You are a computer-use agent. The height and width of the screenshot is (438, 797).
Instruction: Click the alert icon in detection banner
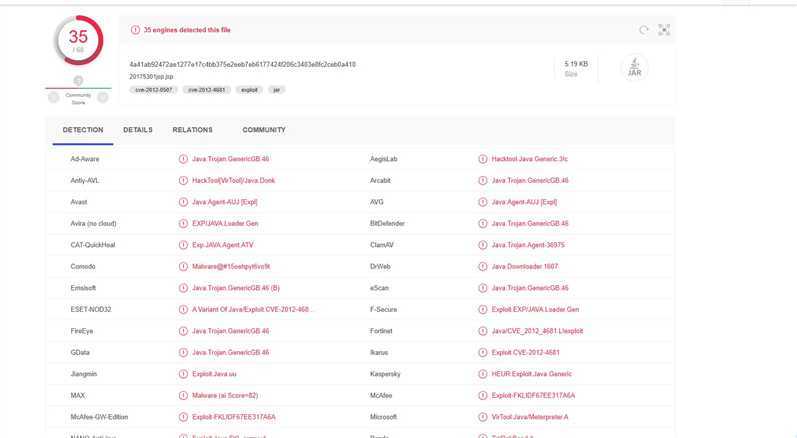[135, 30]
